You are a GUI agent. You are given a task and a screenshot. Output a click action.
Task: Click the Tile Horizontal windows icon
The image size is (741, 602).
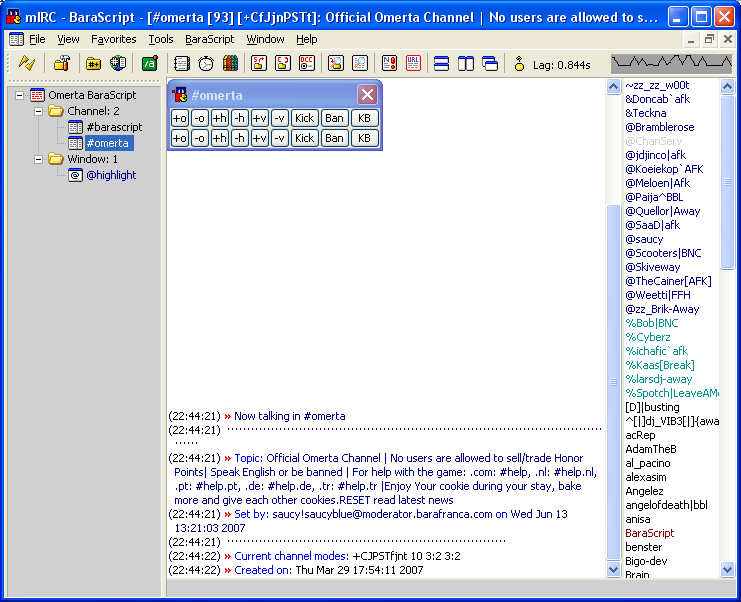tap(441, 63)
